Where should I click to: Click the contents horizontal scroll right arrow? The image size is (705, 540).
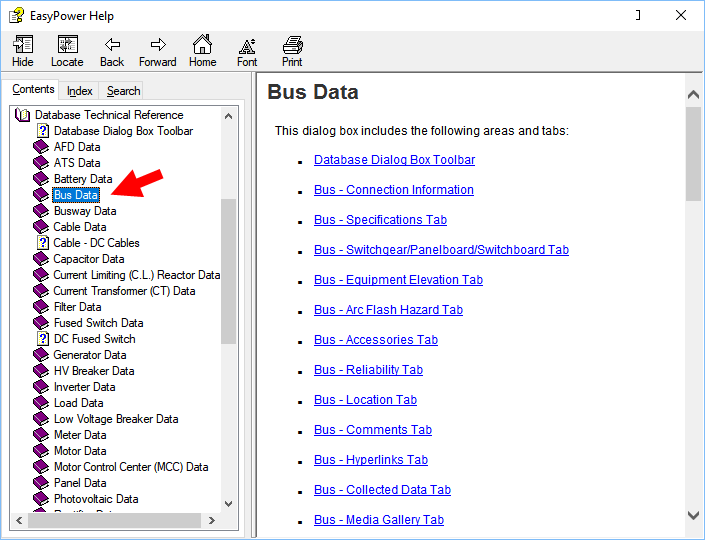pyautogui.click(x=211, y=520)
